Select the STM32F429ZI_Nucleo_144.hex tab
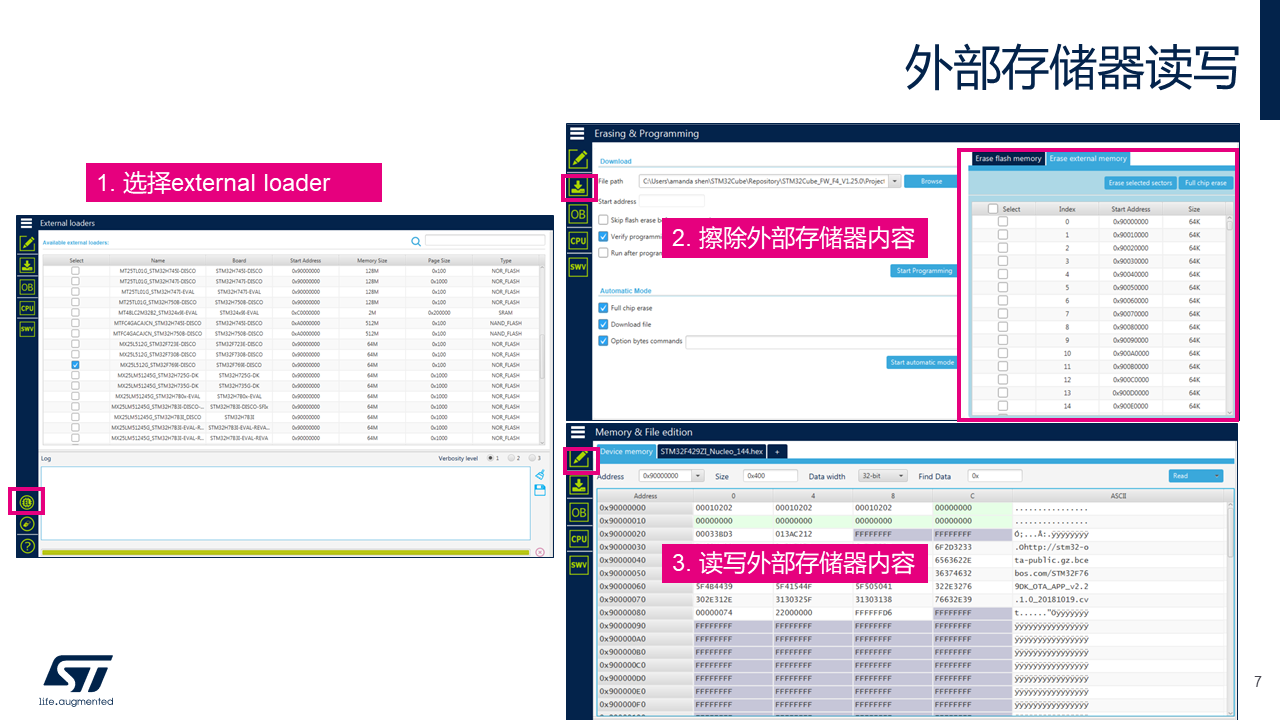The width and height of the screenshot is (1280, 720). [712, 451]
